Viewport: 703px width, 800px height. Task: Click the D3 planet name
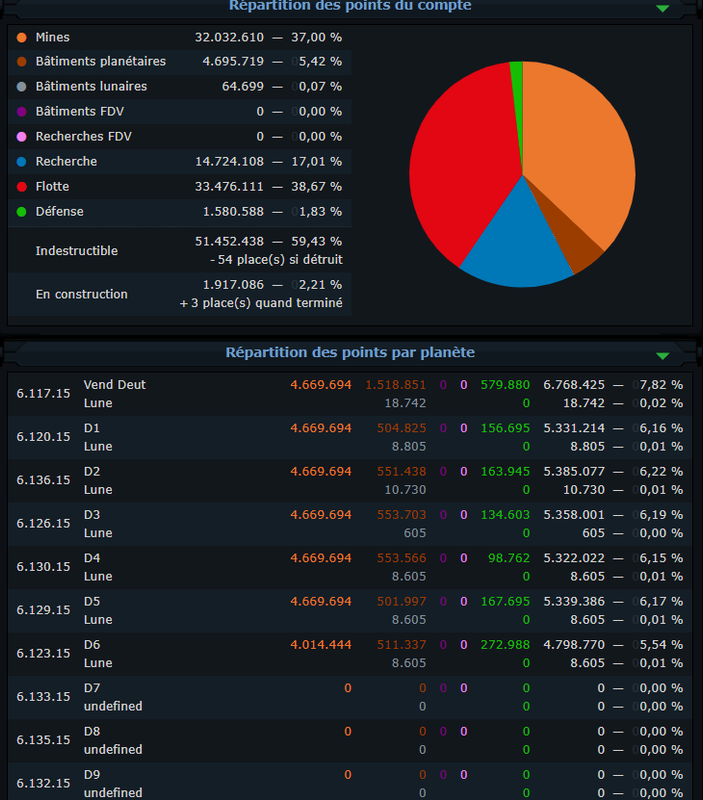pos(92,515)
